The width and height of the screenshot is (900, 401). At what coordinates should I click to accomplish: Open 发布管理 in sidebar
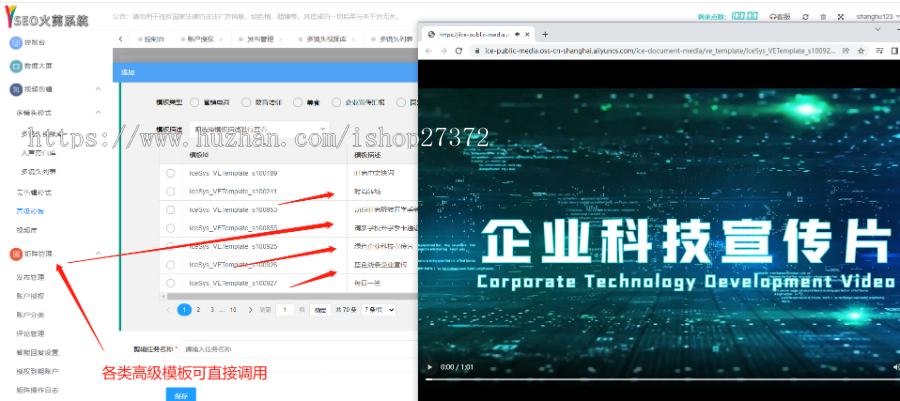tap(30, 278)
